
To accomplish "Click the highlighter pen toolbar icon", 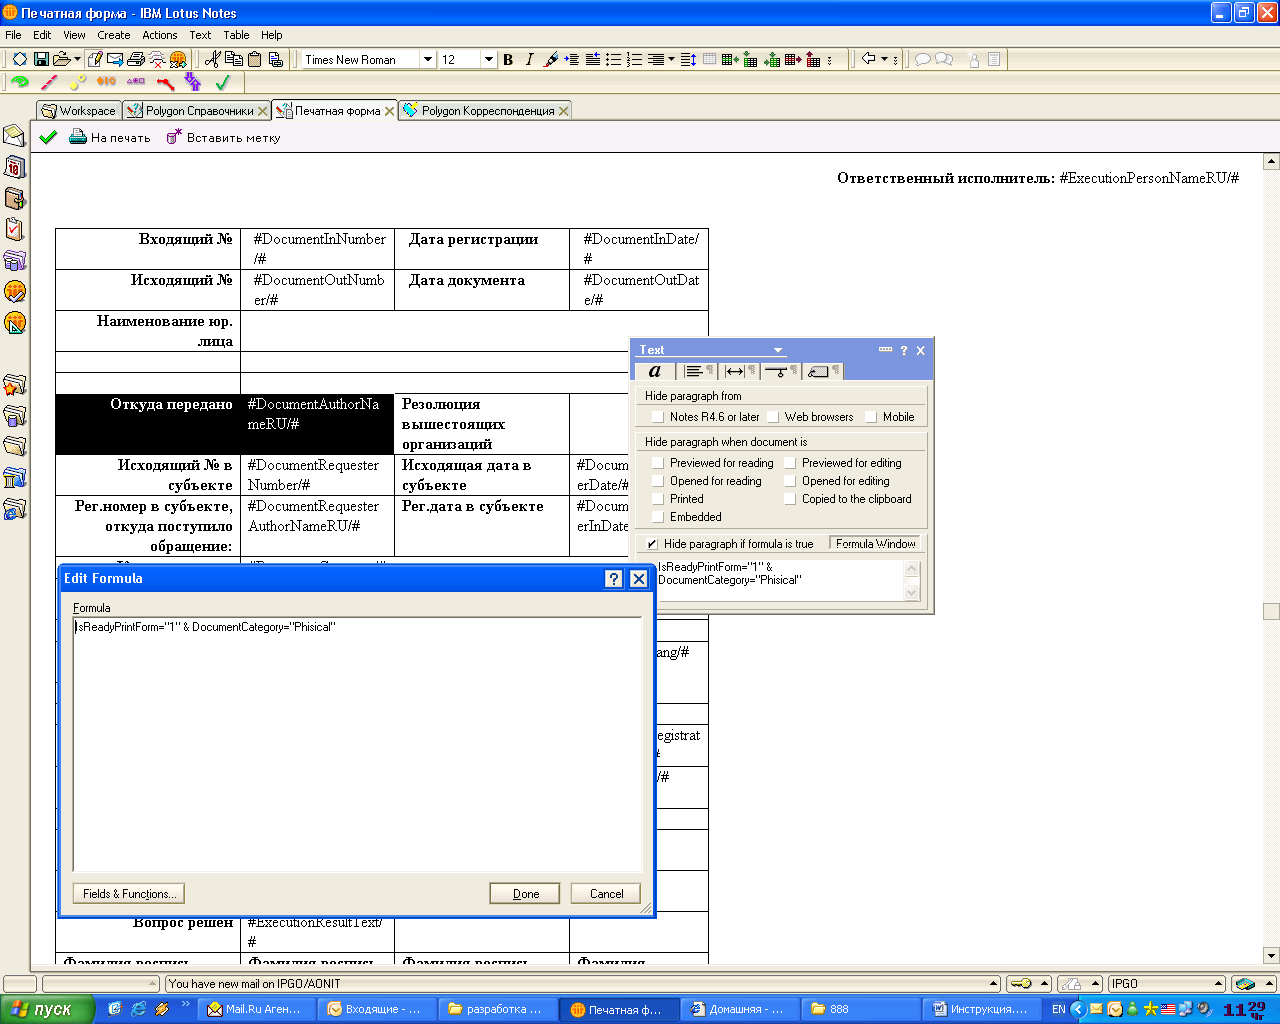I will (x=550, y=60).
